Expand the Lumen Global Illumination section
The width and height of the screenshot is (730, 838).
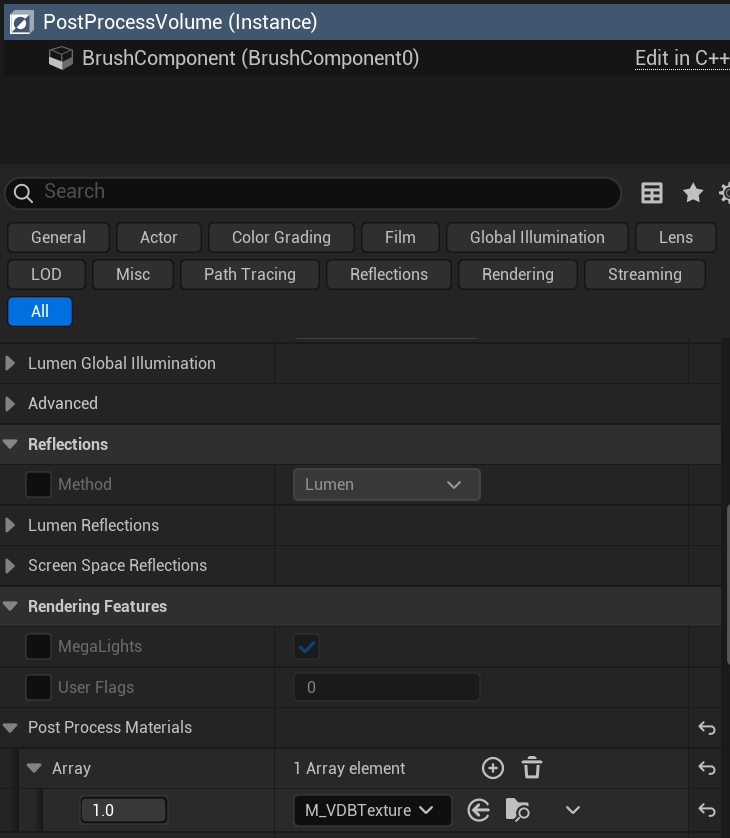click(x=10, y=364)
